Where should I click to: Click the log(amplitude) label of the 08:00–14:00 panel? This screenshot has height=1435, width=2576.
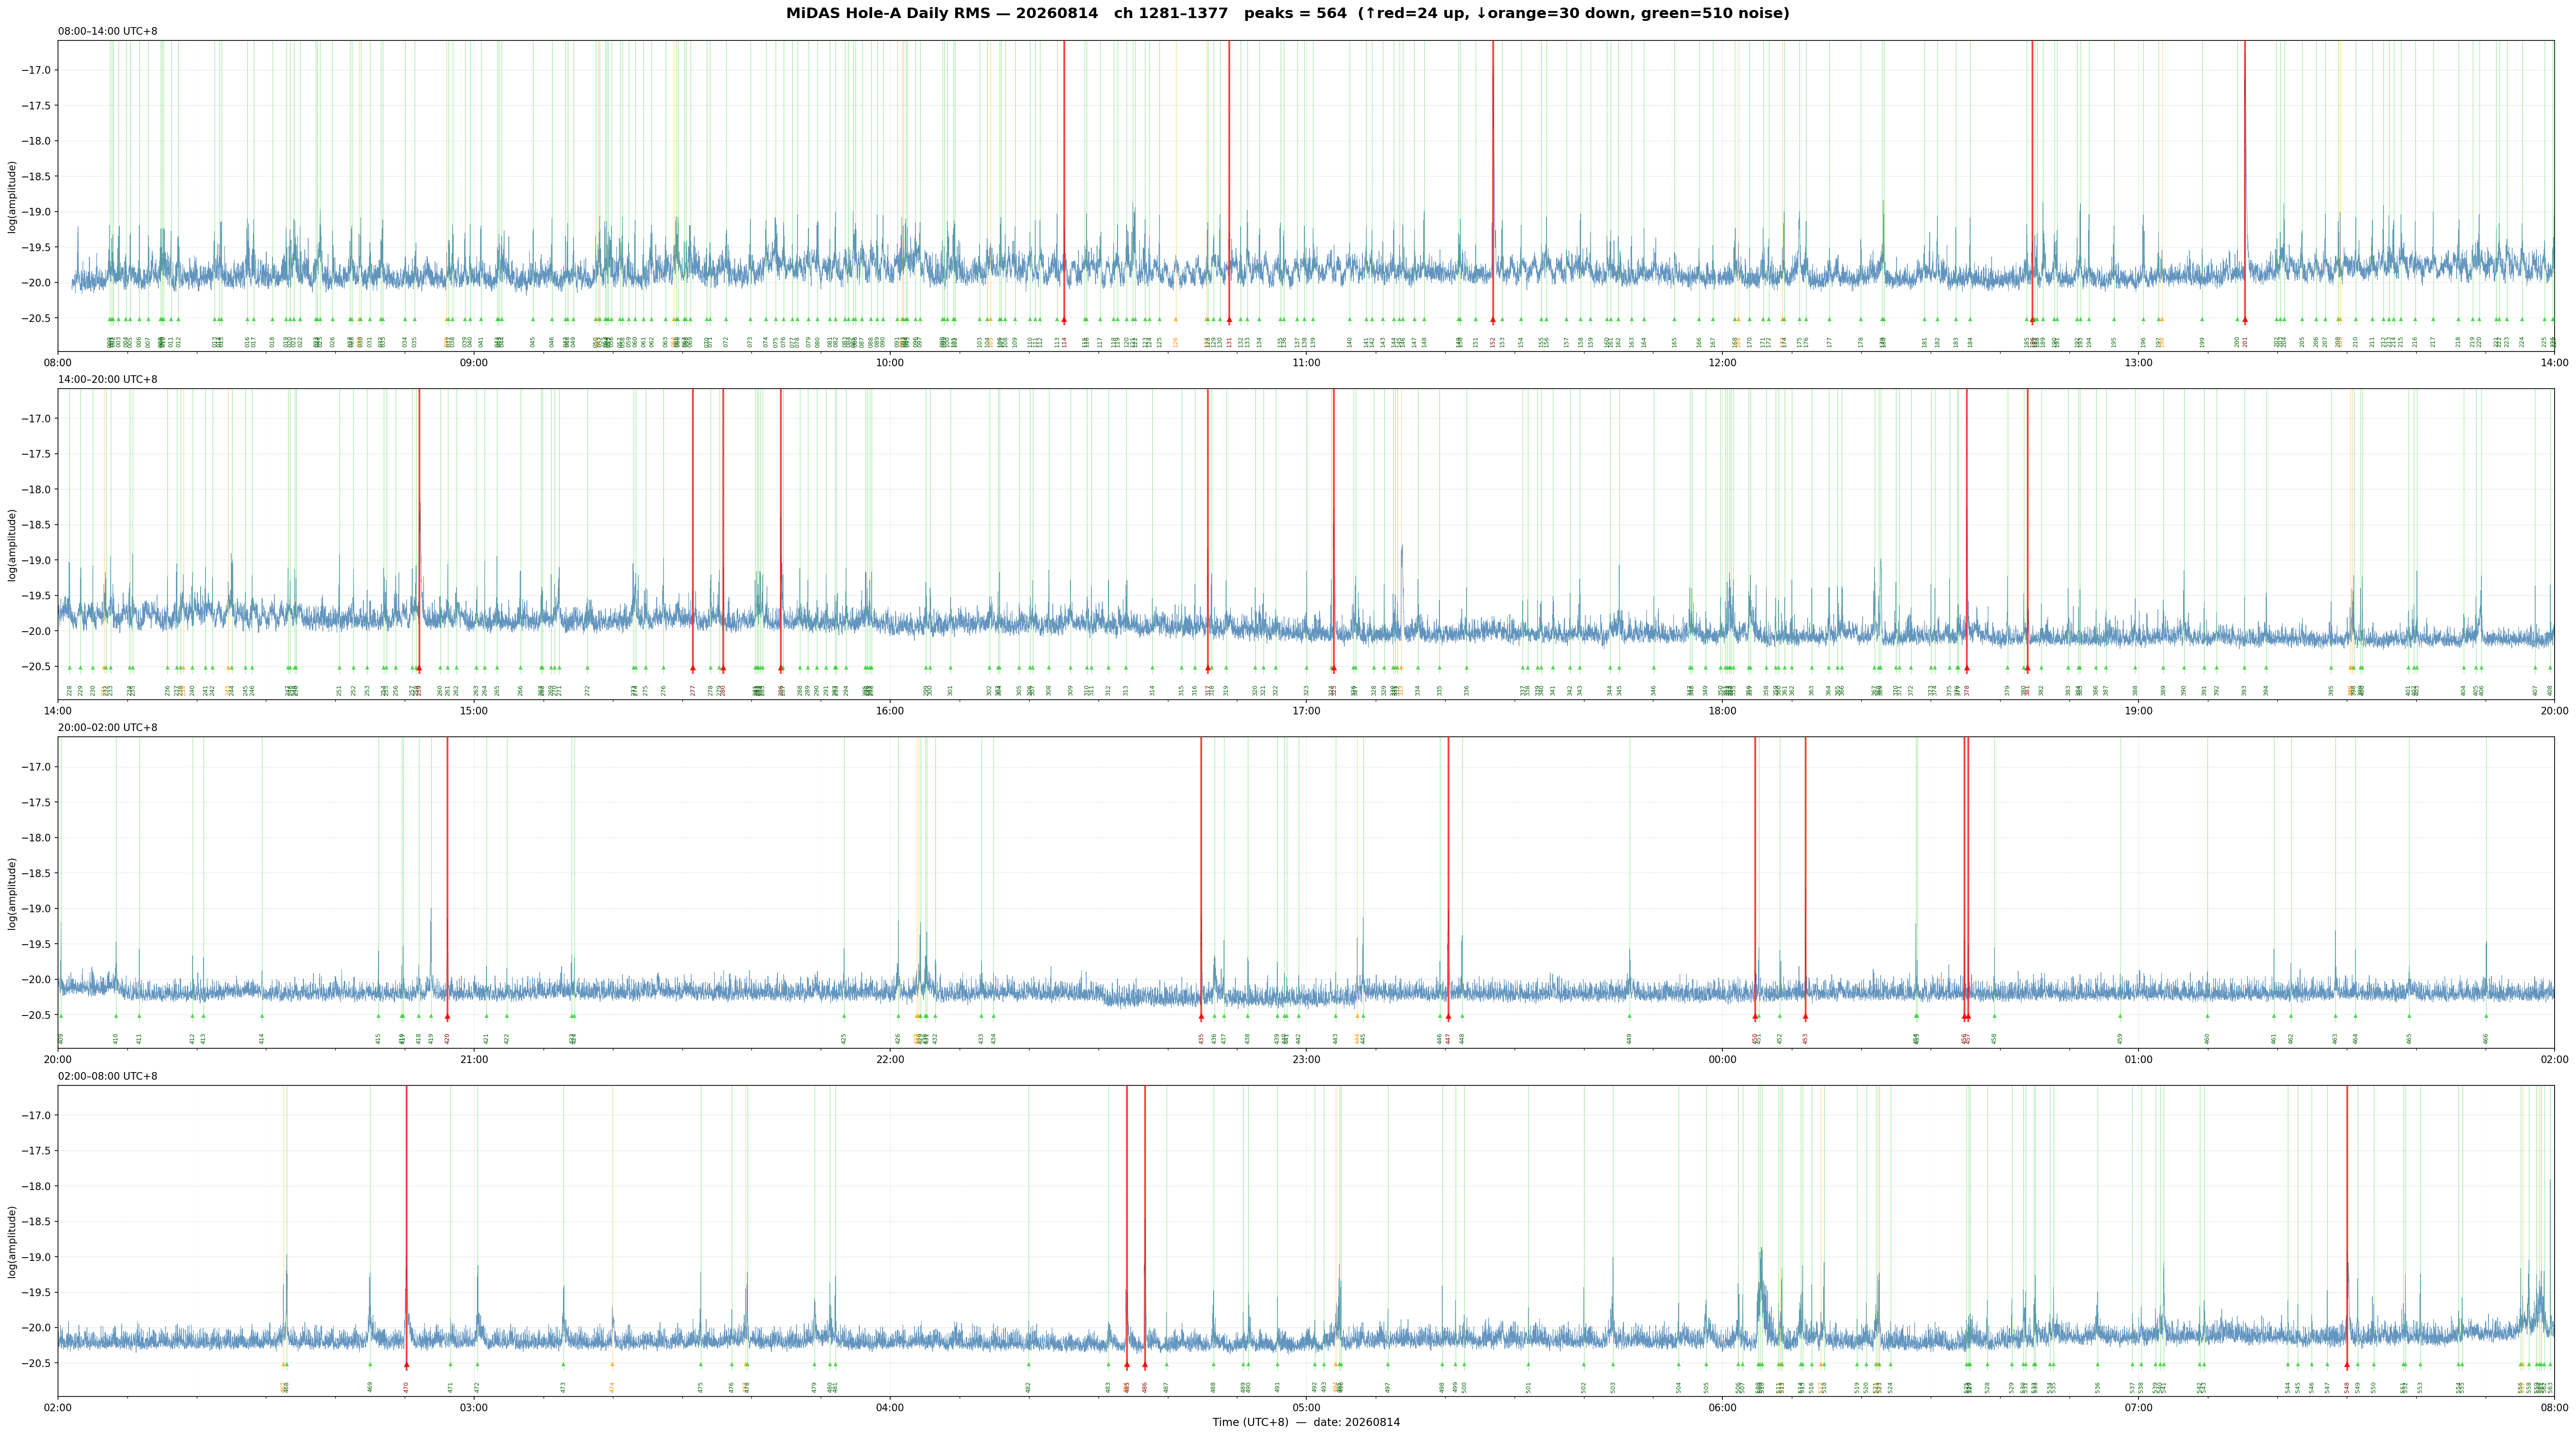tap(12, 196)
